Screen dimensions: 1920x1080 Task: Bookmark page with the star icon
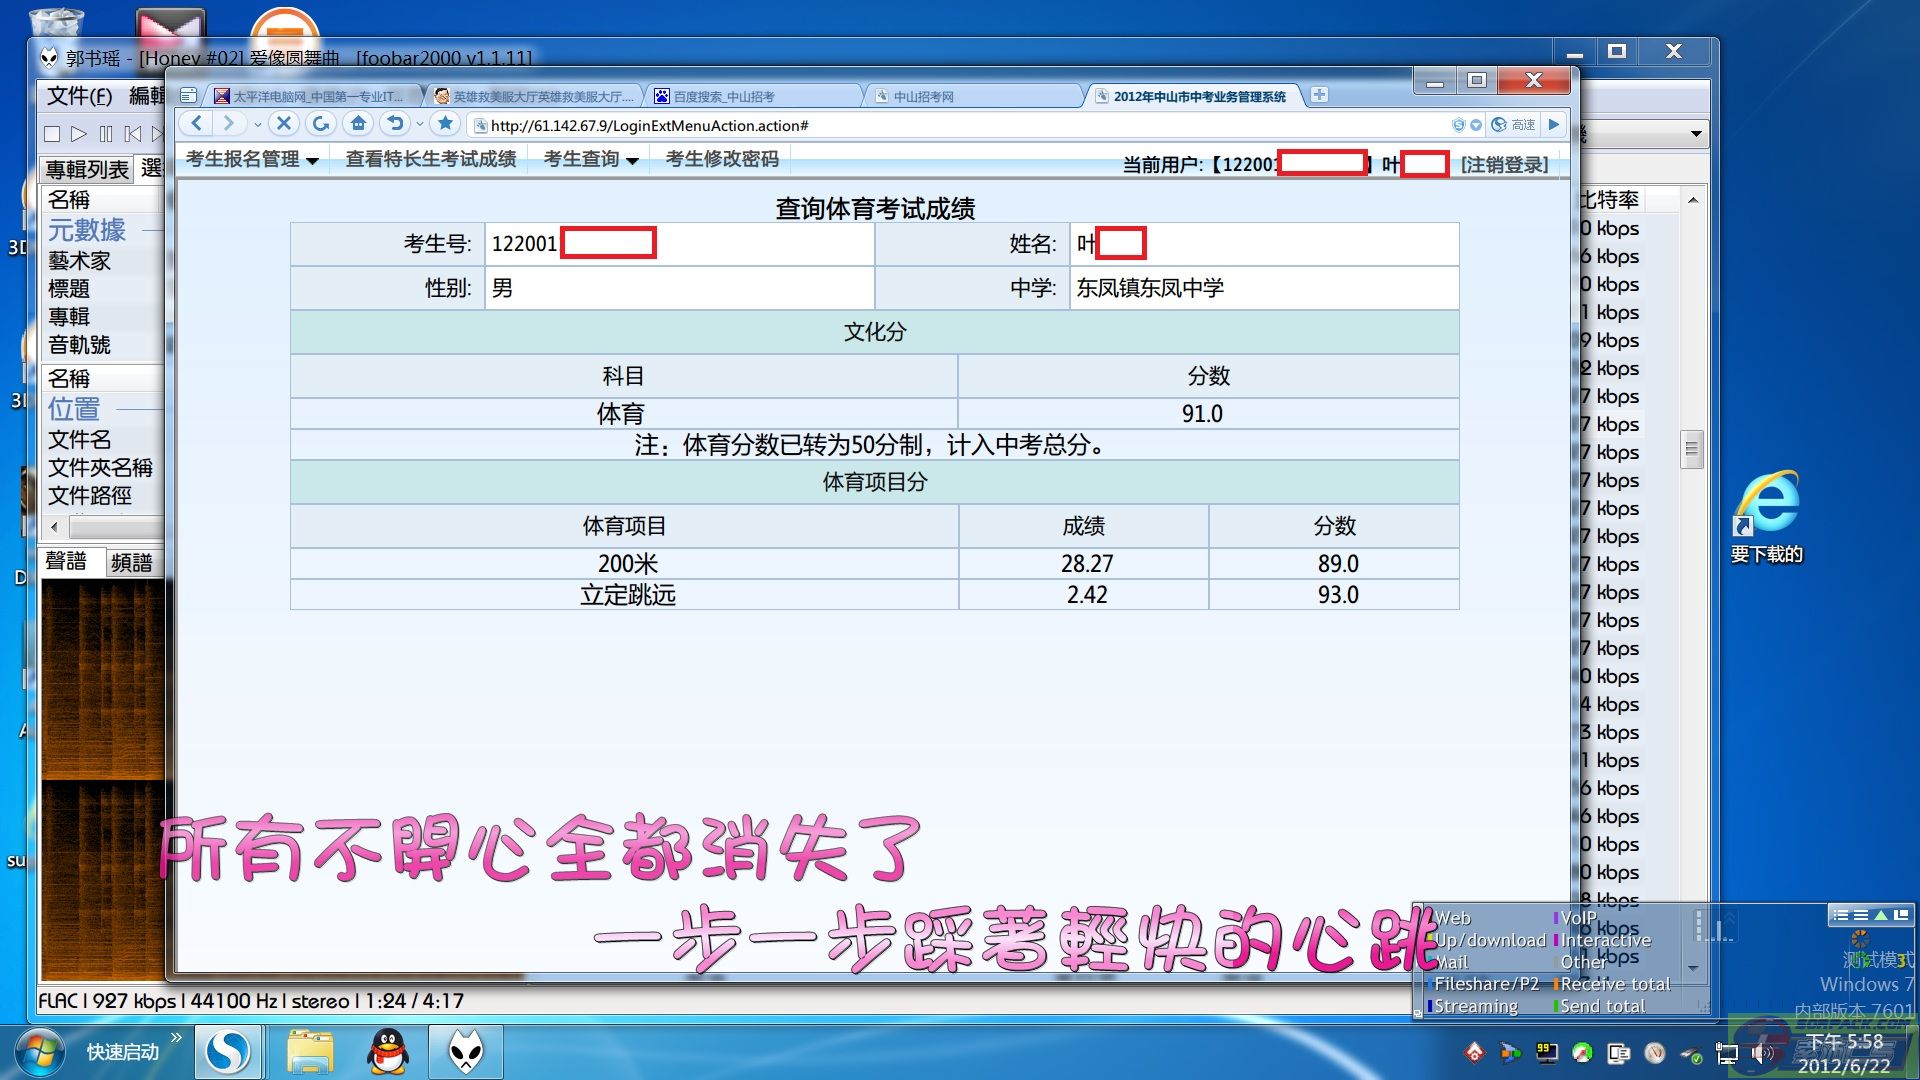pyautogui.click(x=446, y=124)
